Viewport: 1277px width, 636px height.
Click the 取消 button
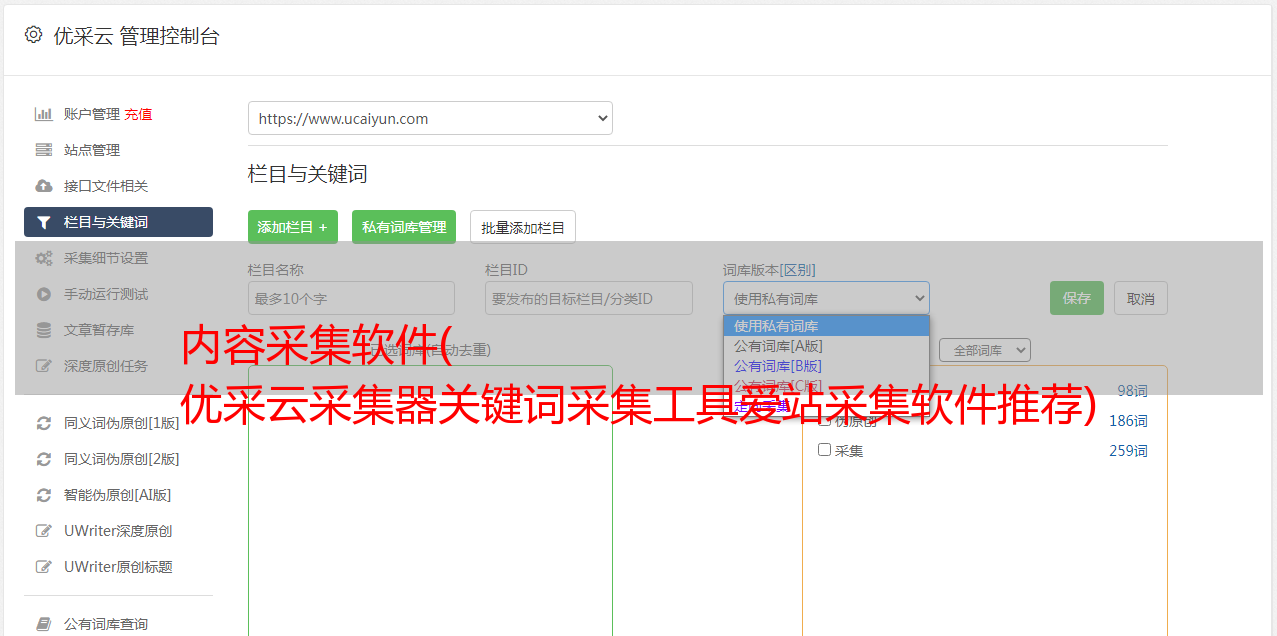pos(1141,298)
